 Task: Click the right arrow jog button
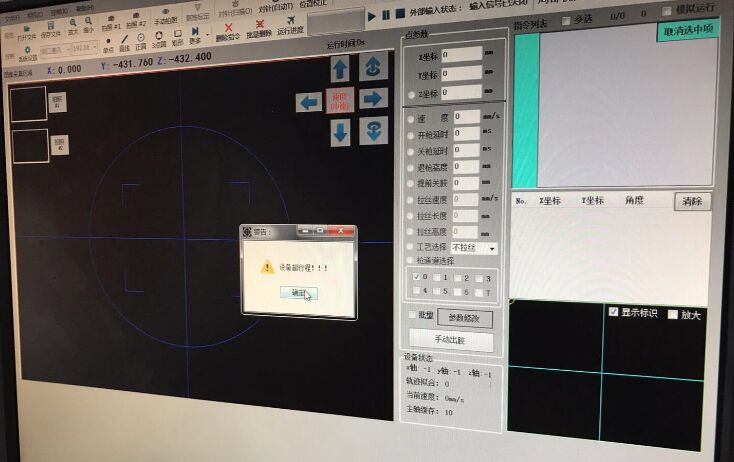pos(374,98)
